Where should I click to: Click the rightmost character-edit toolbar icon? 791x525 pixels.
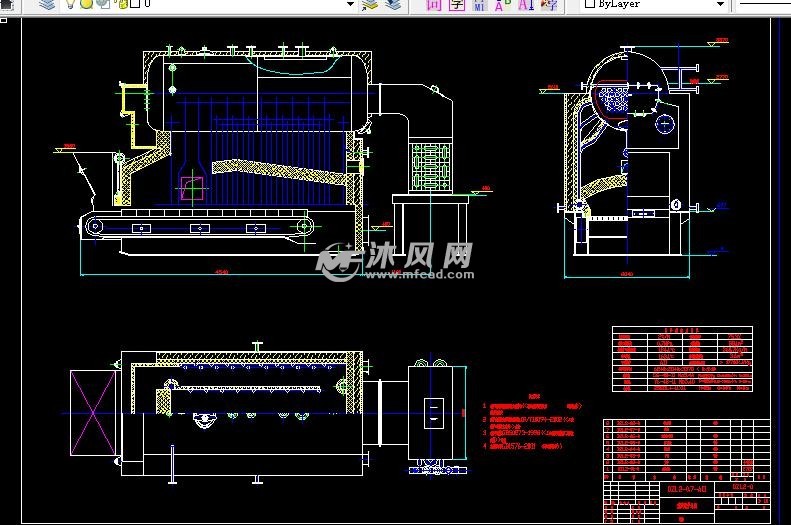point(549,5)
